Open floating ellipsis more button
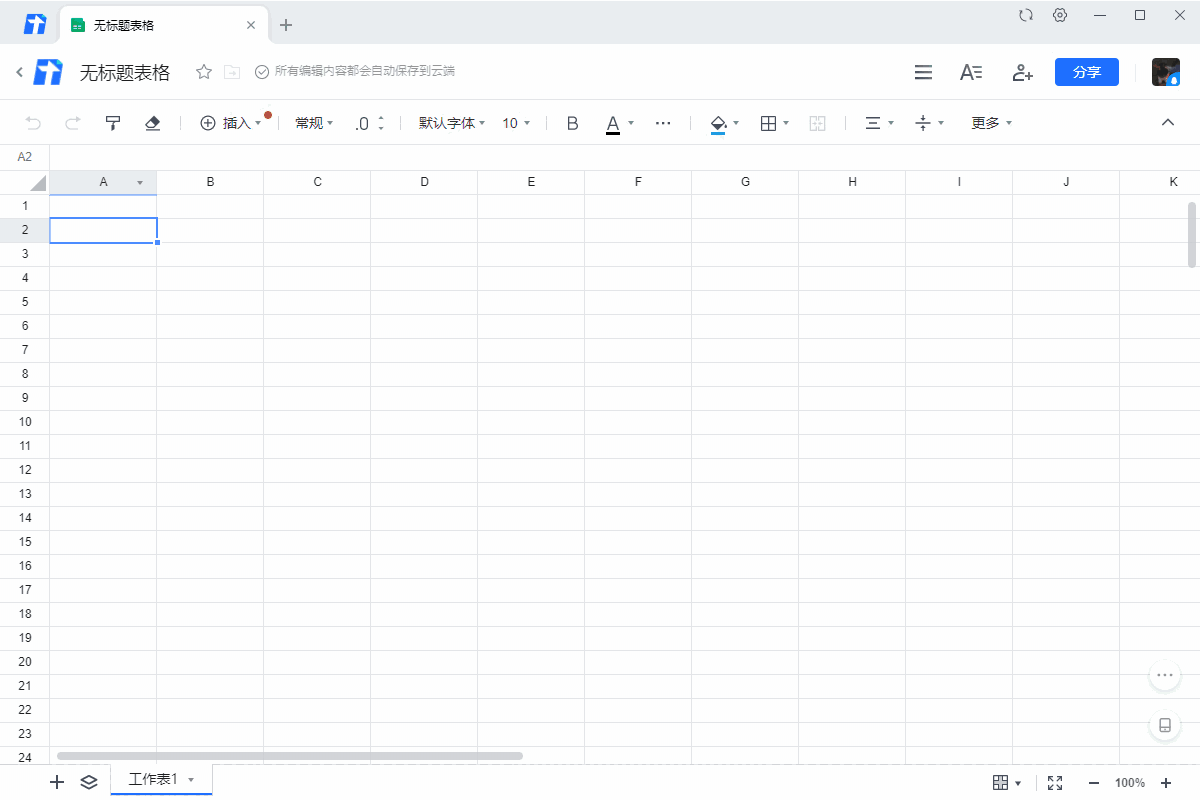Screen dimensions: 1200x800 [x=1165, y=675]
